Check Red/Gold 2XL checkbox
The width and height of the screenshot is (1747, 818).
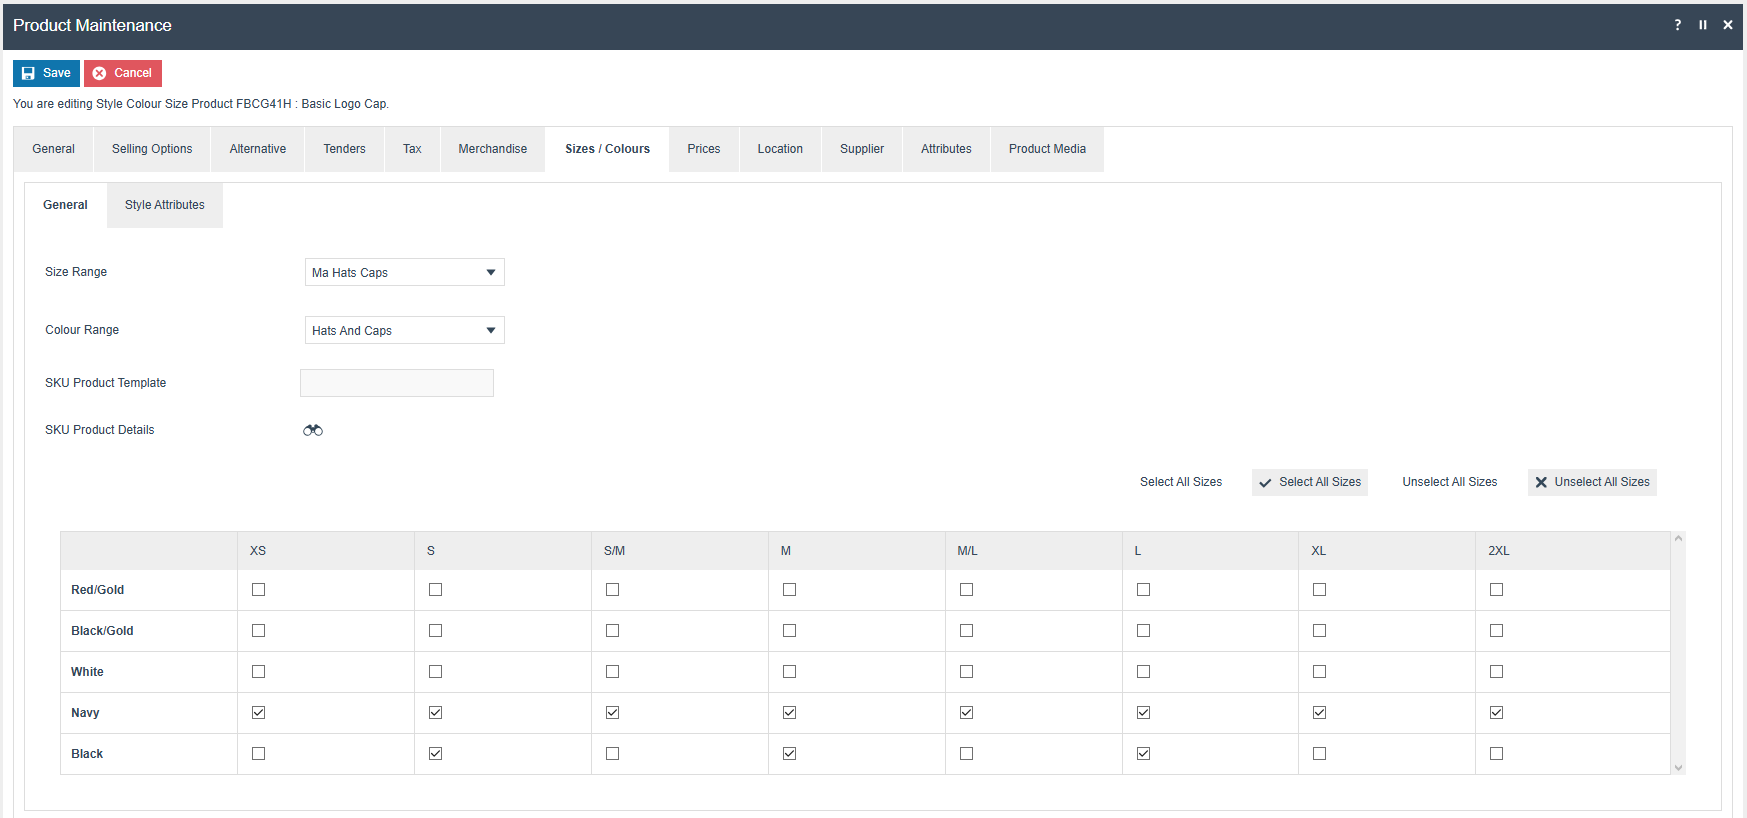[x=1497, y=590]
